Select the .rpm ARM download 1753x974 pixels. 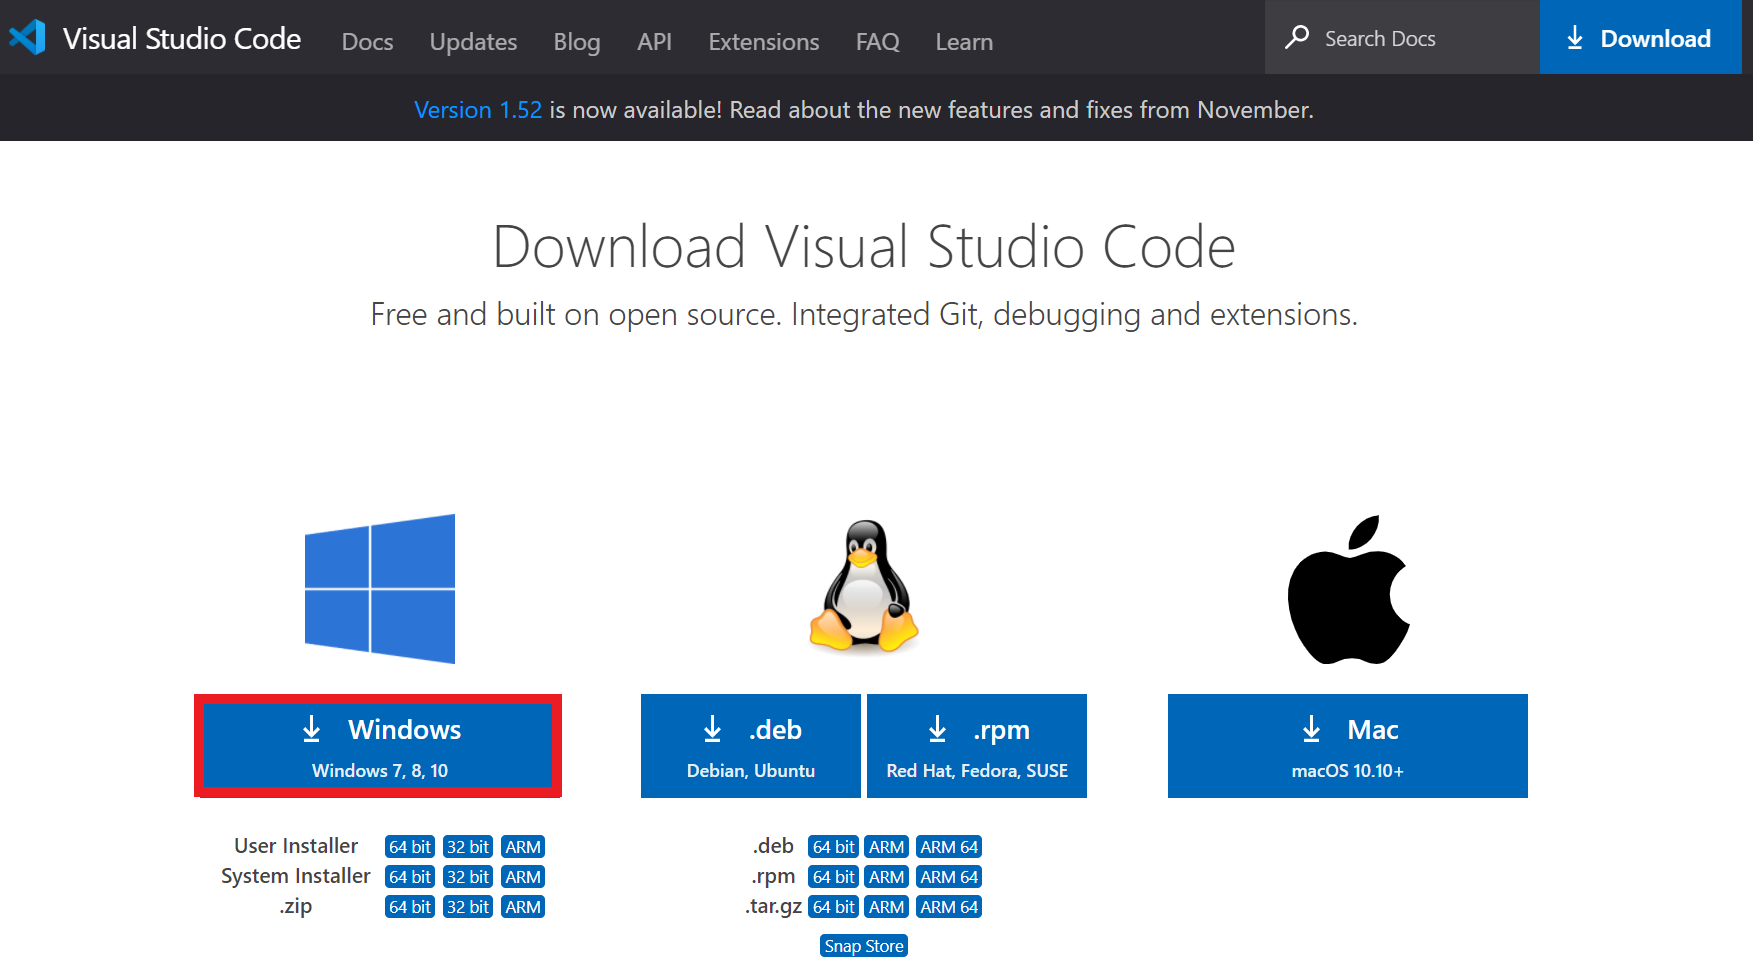[887, 877]
